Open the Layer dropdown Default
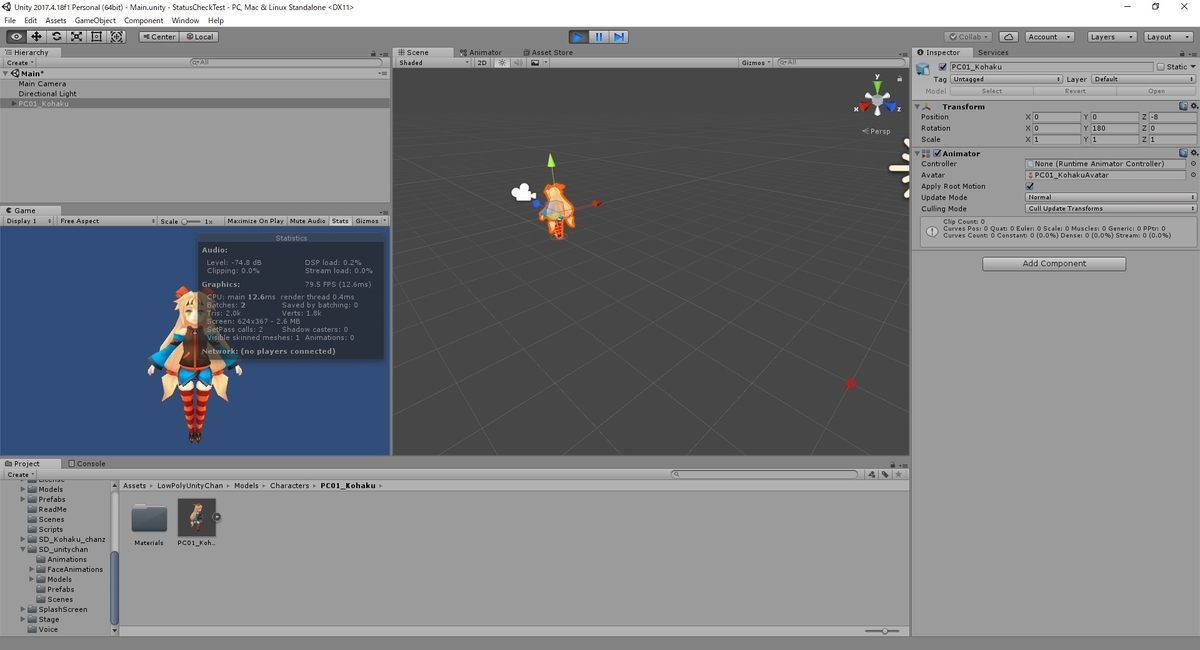Viewport: 1200px width, 650px height. pyautogui.click(x=1142, y=79)
